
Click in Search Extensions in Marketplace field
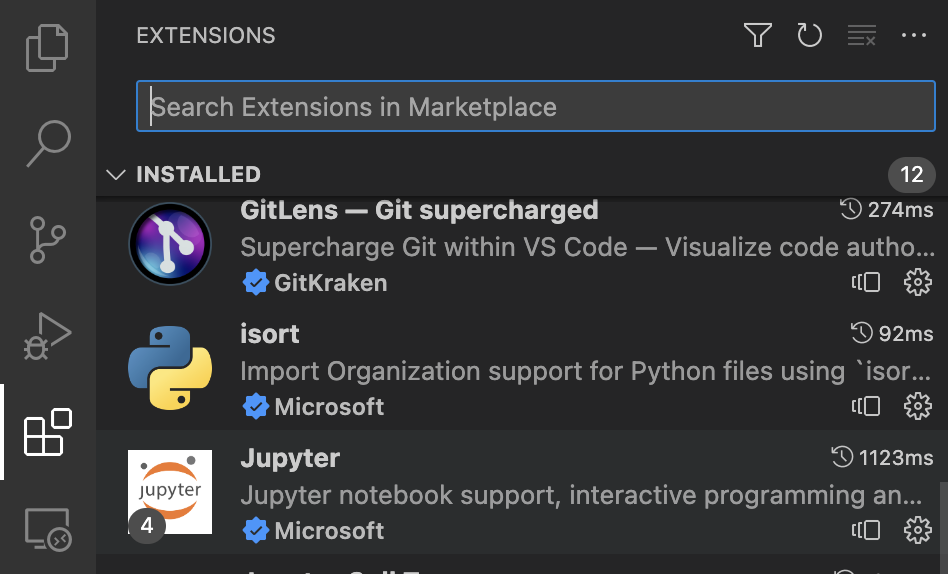pyautogui.click(x=535, y=107)
